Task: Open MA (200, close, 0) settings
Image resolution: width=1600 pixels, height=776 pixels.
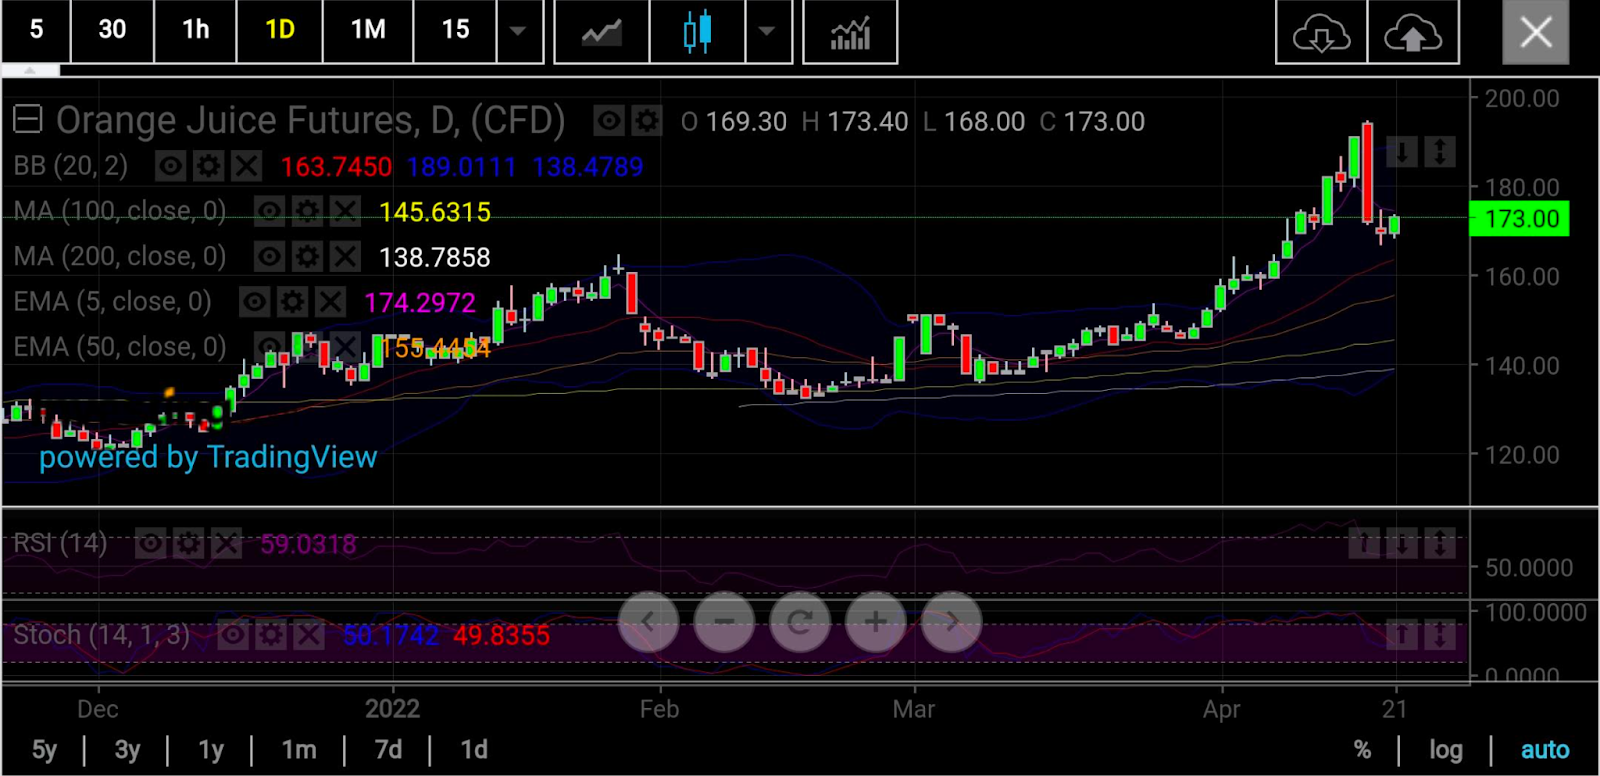Action: [307, 257]
